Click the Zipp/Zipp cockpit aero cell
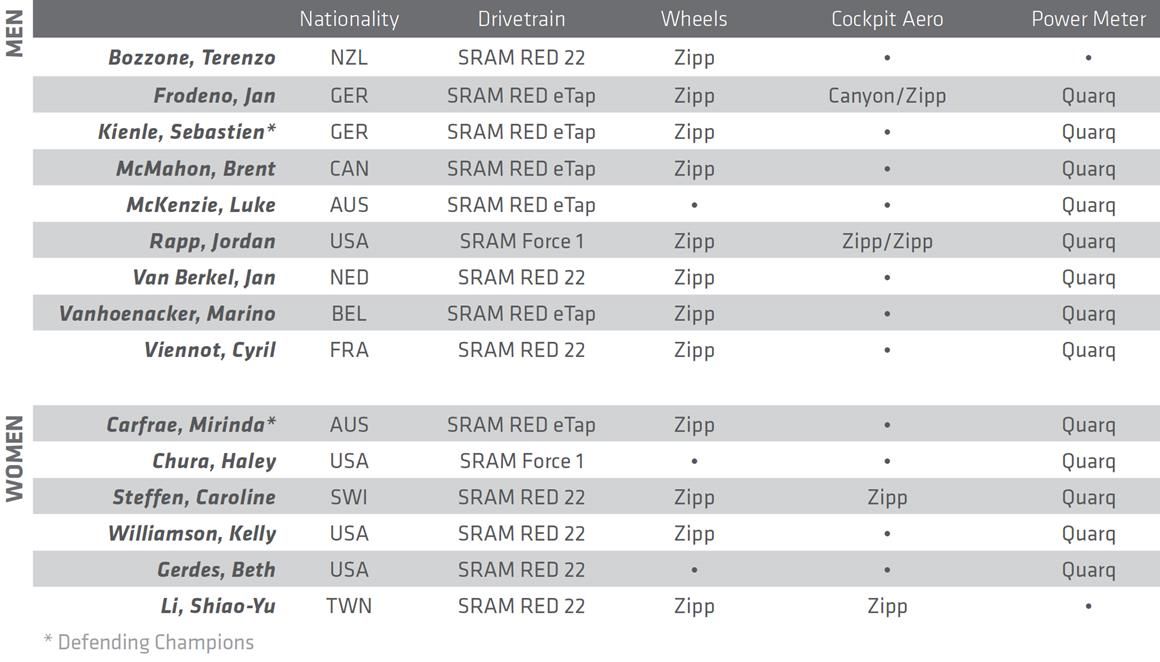This screenshot has width=1160, height=662. click(887, 241)
